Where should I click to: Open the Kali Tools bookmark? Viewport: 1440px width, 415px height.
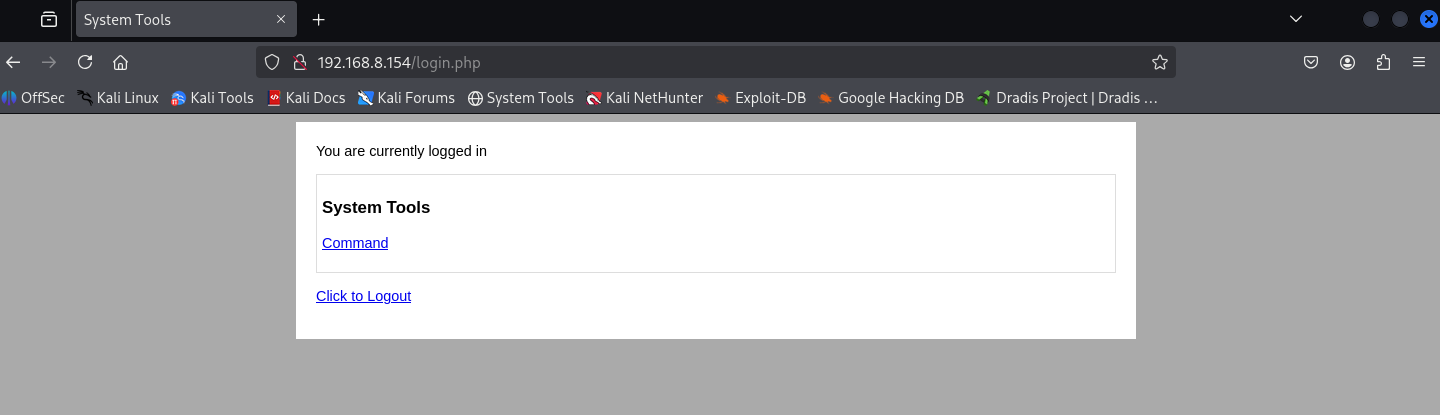(212, 98)
